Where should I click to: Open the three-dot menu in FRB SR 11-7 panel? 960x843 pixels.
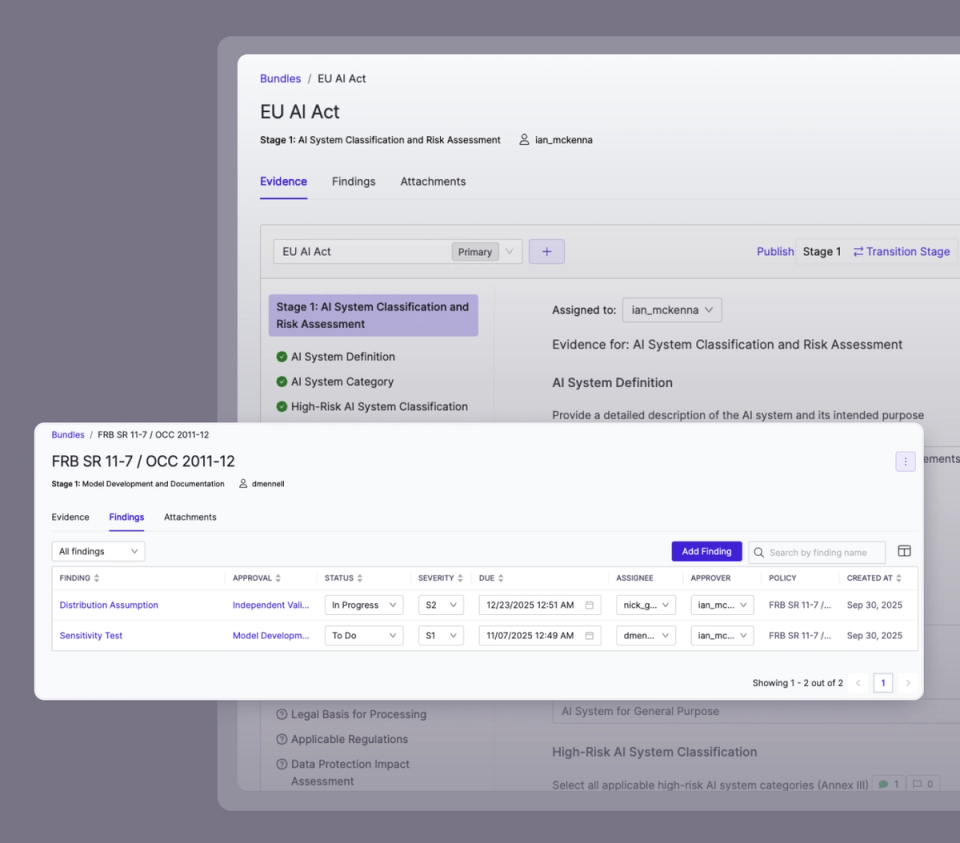coord(905,462)
